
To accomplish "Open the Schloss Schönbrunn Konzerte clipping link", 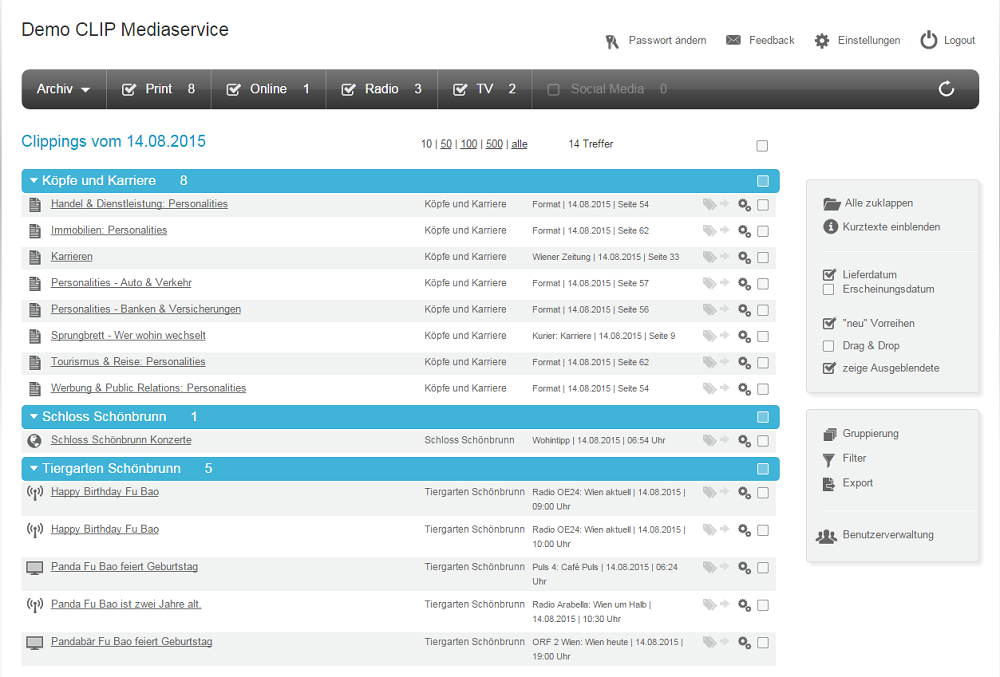I will [x=120, y=439].
